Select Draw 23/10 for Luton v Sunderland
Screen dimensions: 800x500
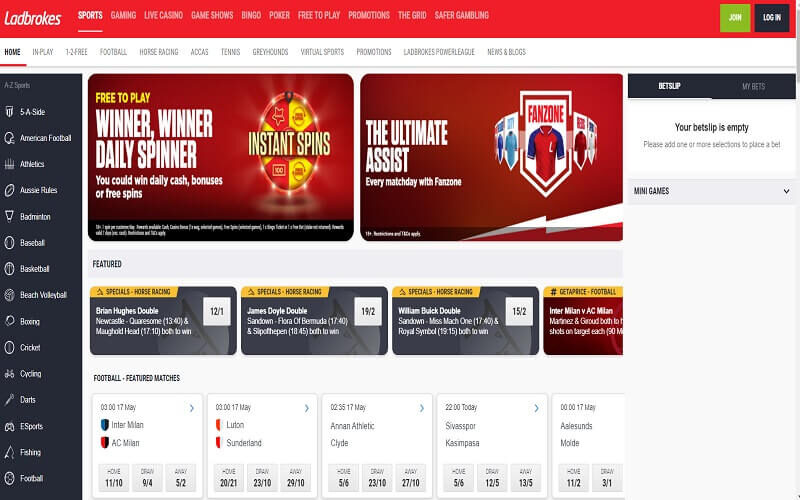point(262,478)
